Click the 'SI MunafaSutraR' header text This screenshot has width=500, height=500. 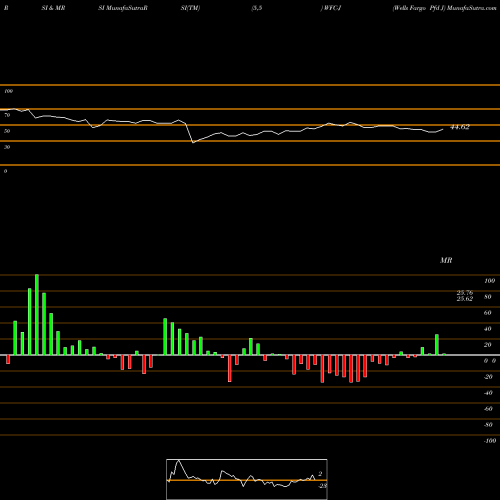point(123,8)
